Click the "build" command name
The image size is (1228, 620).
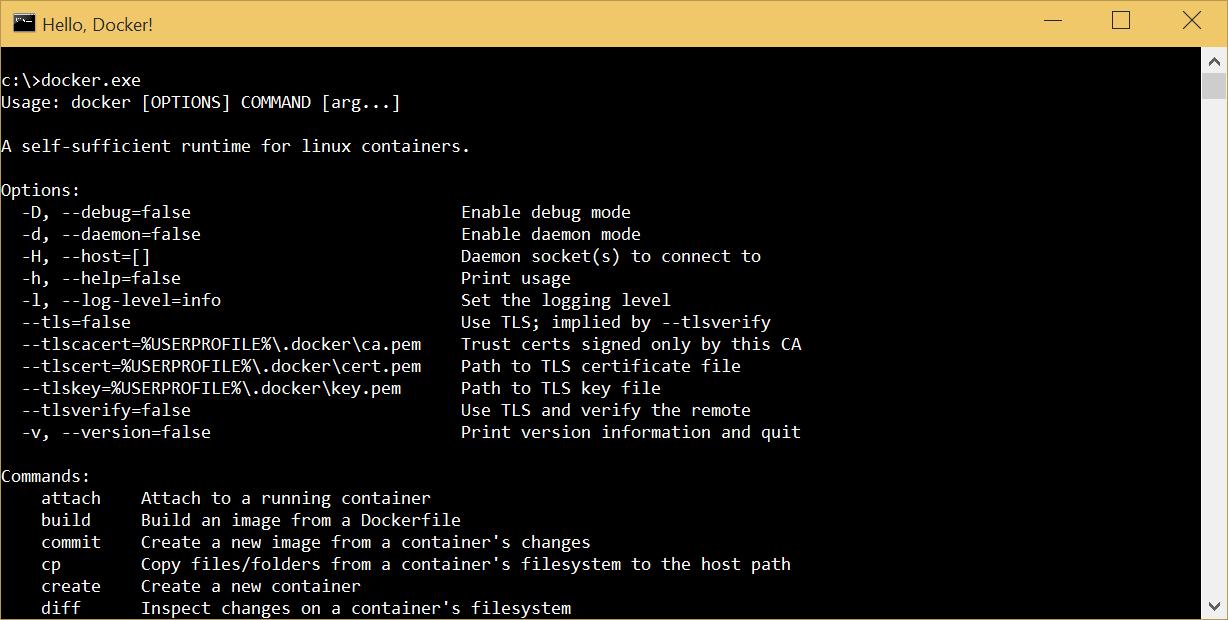[x=66, y=520]
